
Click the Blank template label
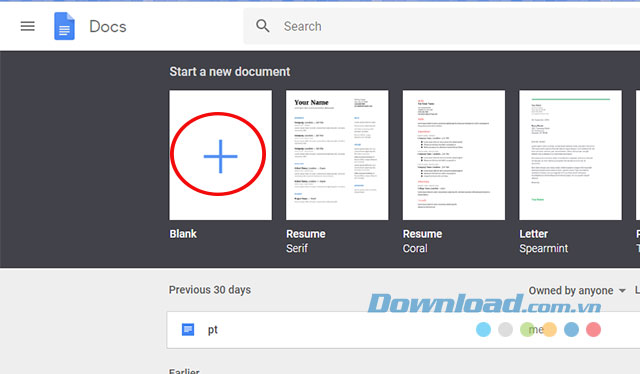[x=183, y=234]
